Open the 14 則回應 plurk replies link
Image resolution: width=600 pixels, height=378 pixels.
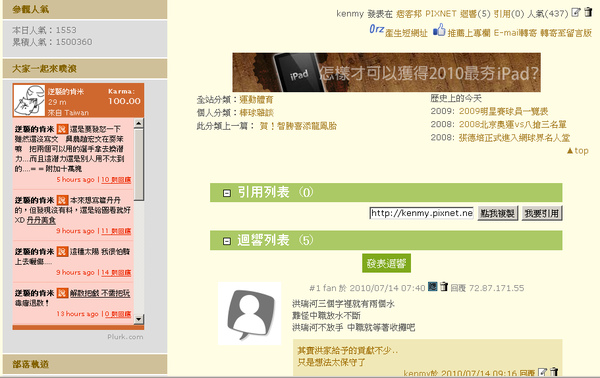[116, 272]
